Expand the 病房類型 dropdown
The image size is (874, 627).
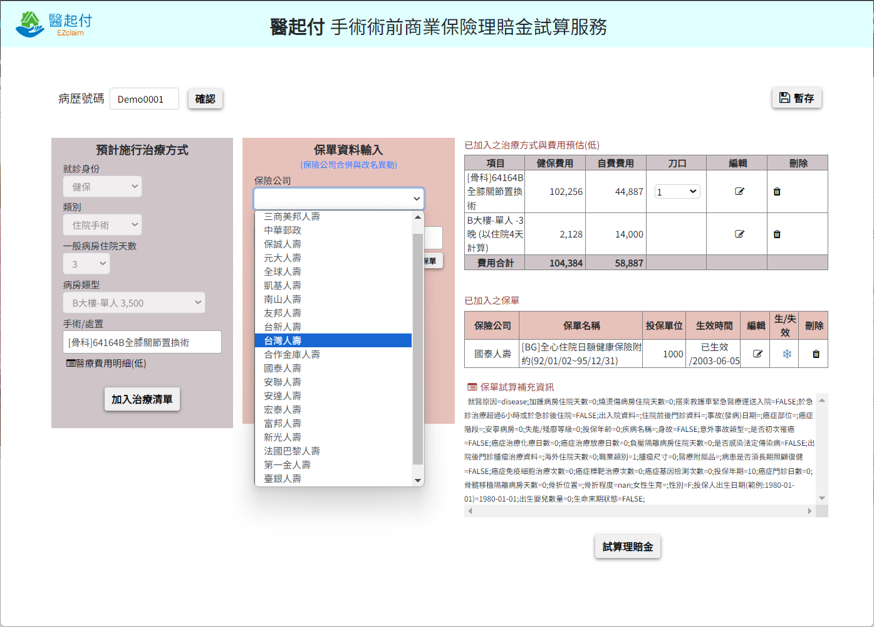point(134,302)
